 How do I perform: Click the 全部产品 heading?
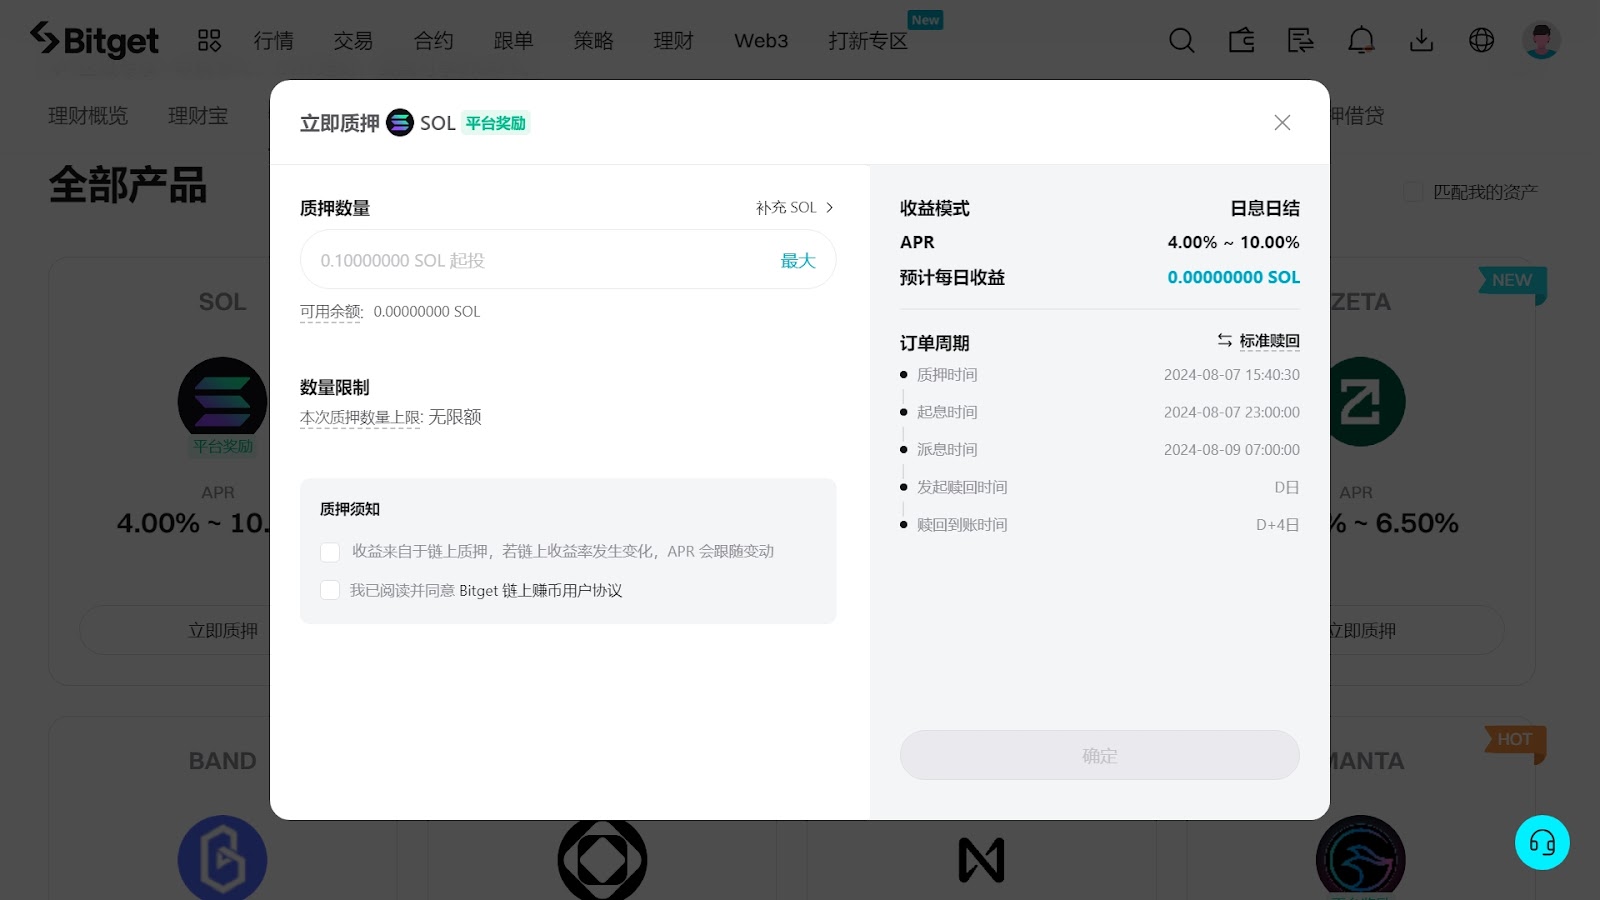(128, 186)
